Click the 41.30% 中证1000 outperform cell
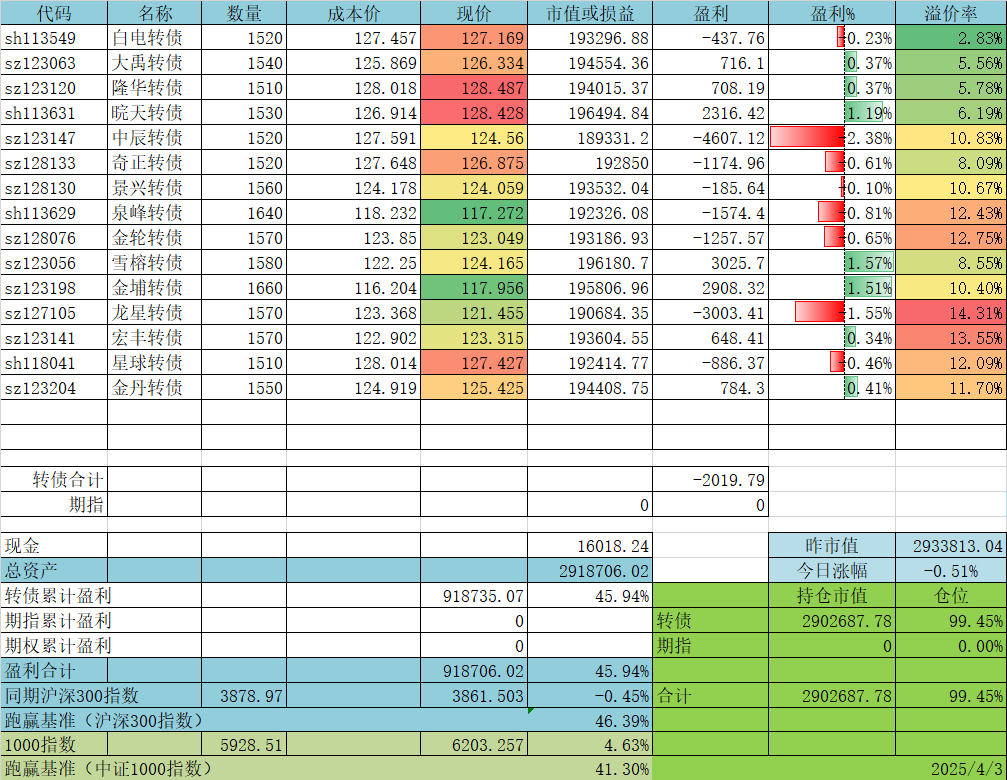 coord(590,768)
